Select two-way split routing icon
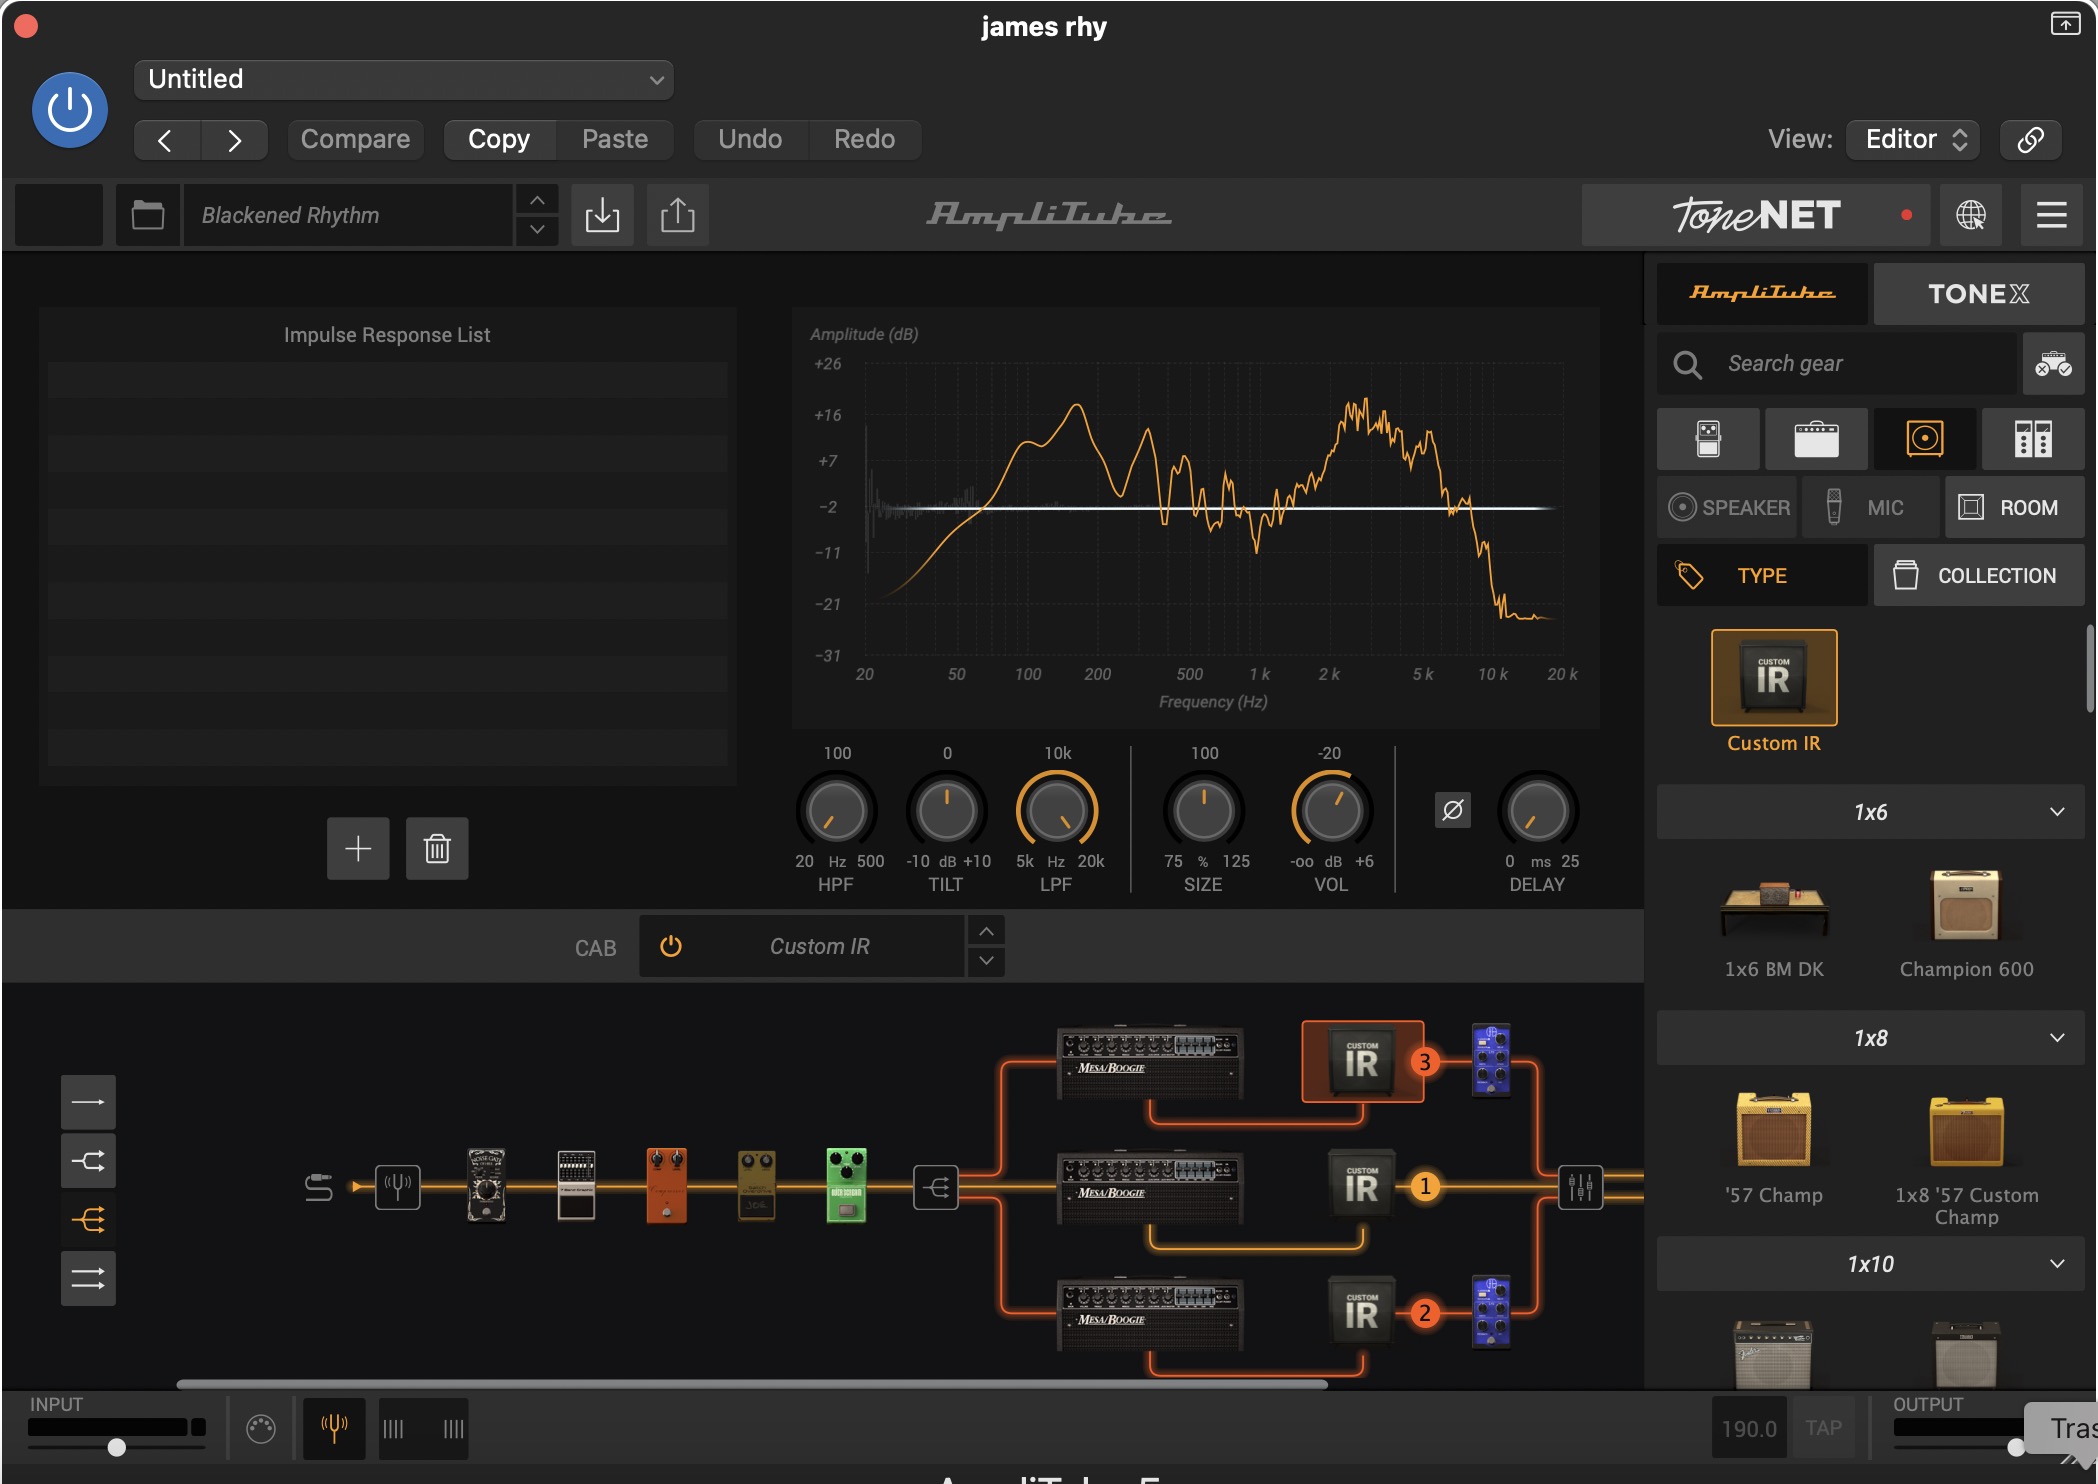 pyautogui.click(x=88, y=1161)
